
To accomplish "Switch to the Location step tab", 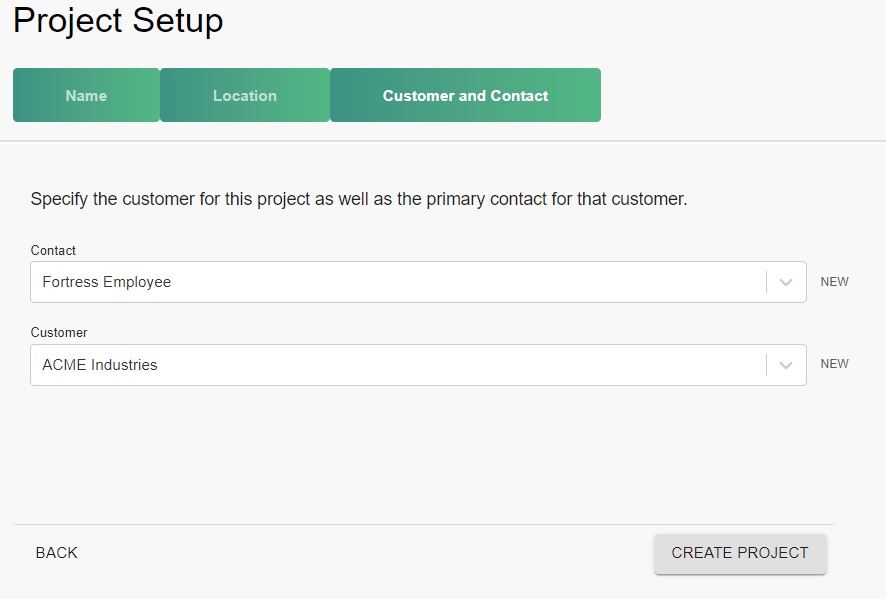I will pos(245,96).
